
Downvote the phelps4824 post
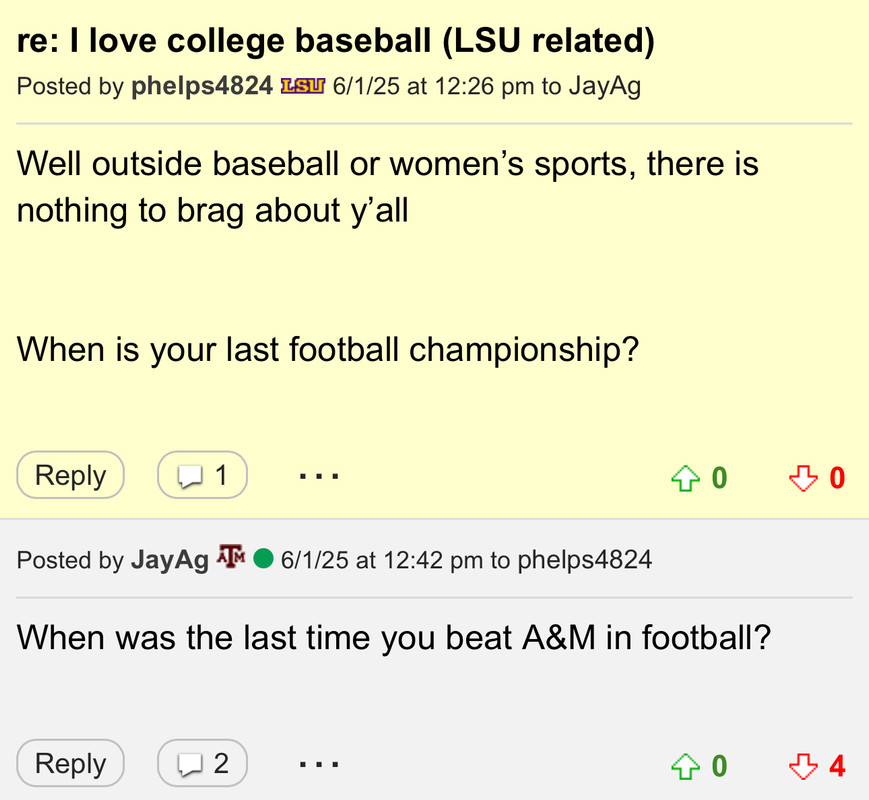tap(803, 479)
